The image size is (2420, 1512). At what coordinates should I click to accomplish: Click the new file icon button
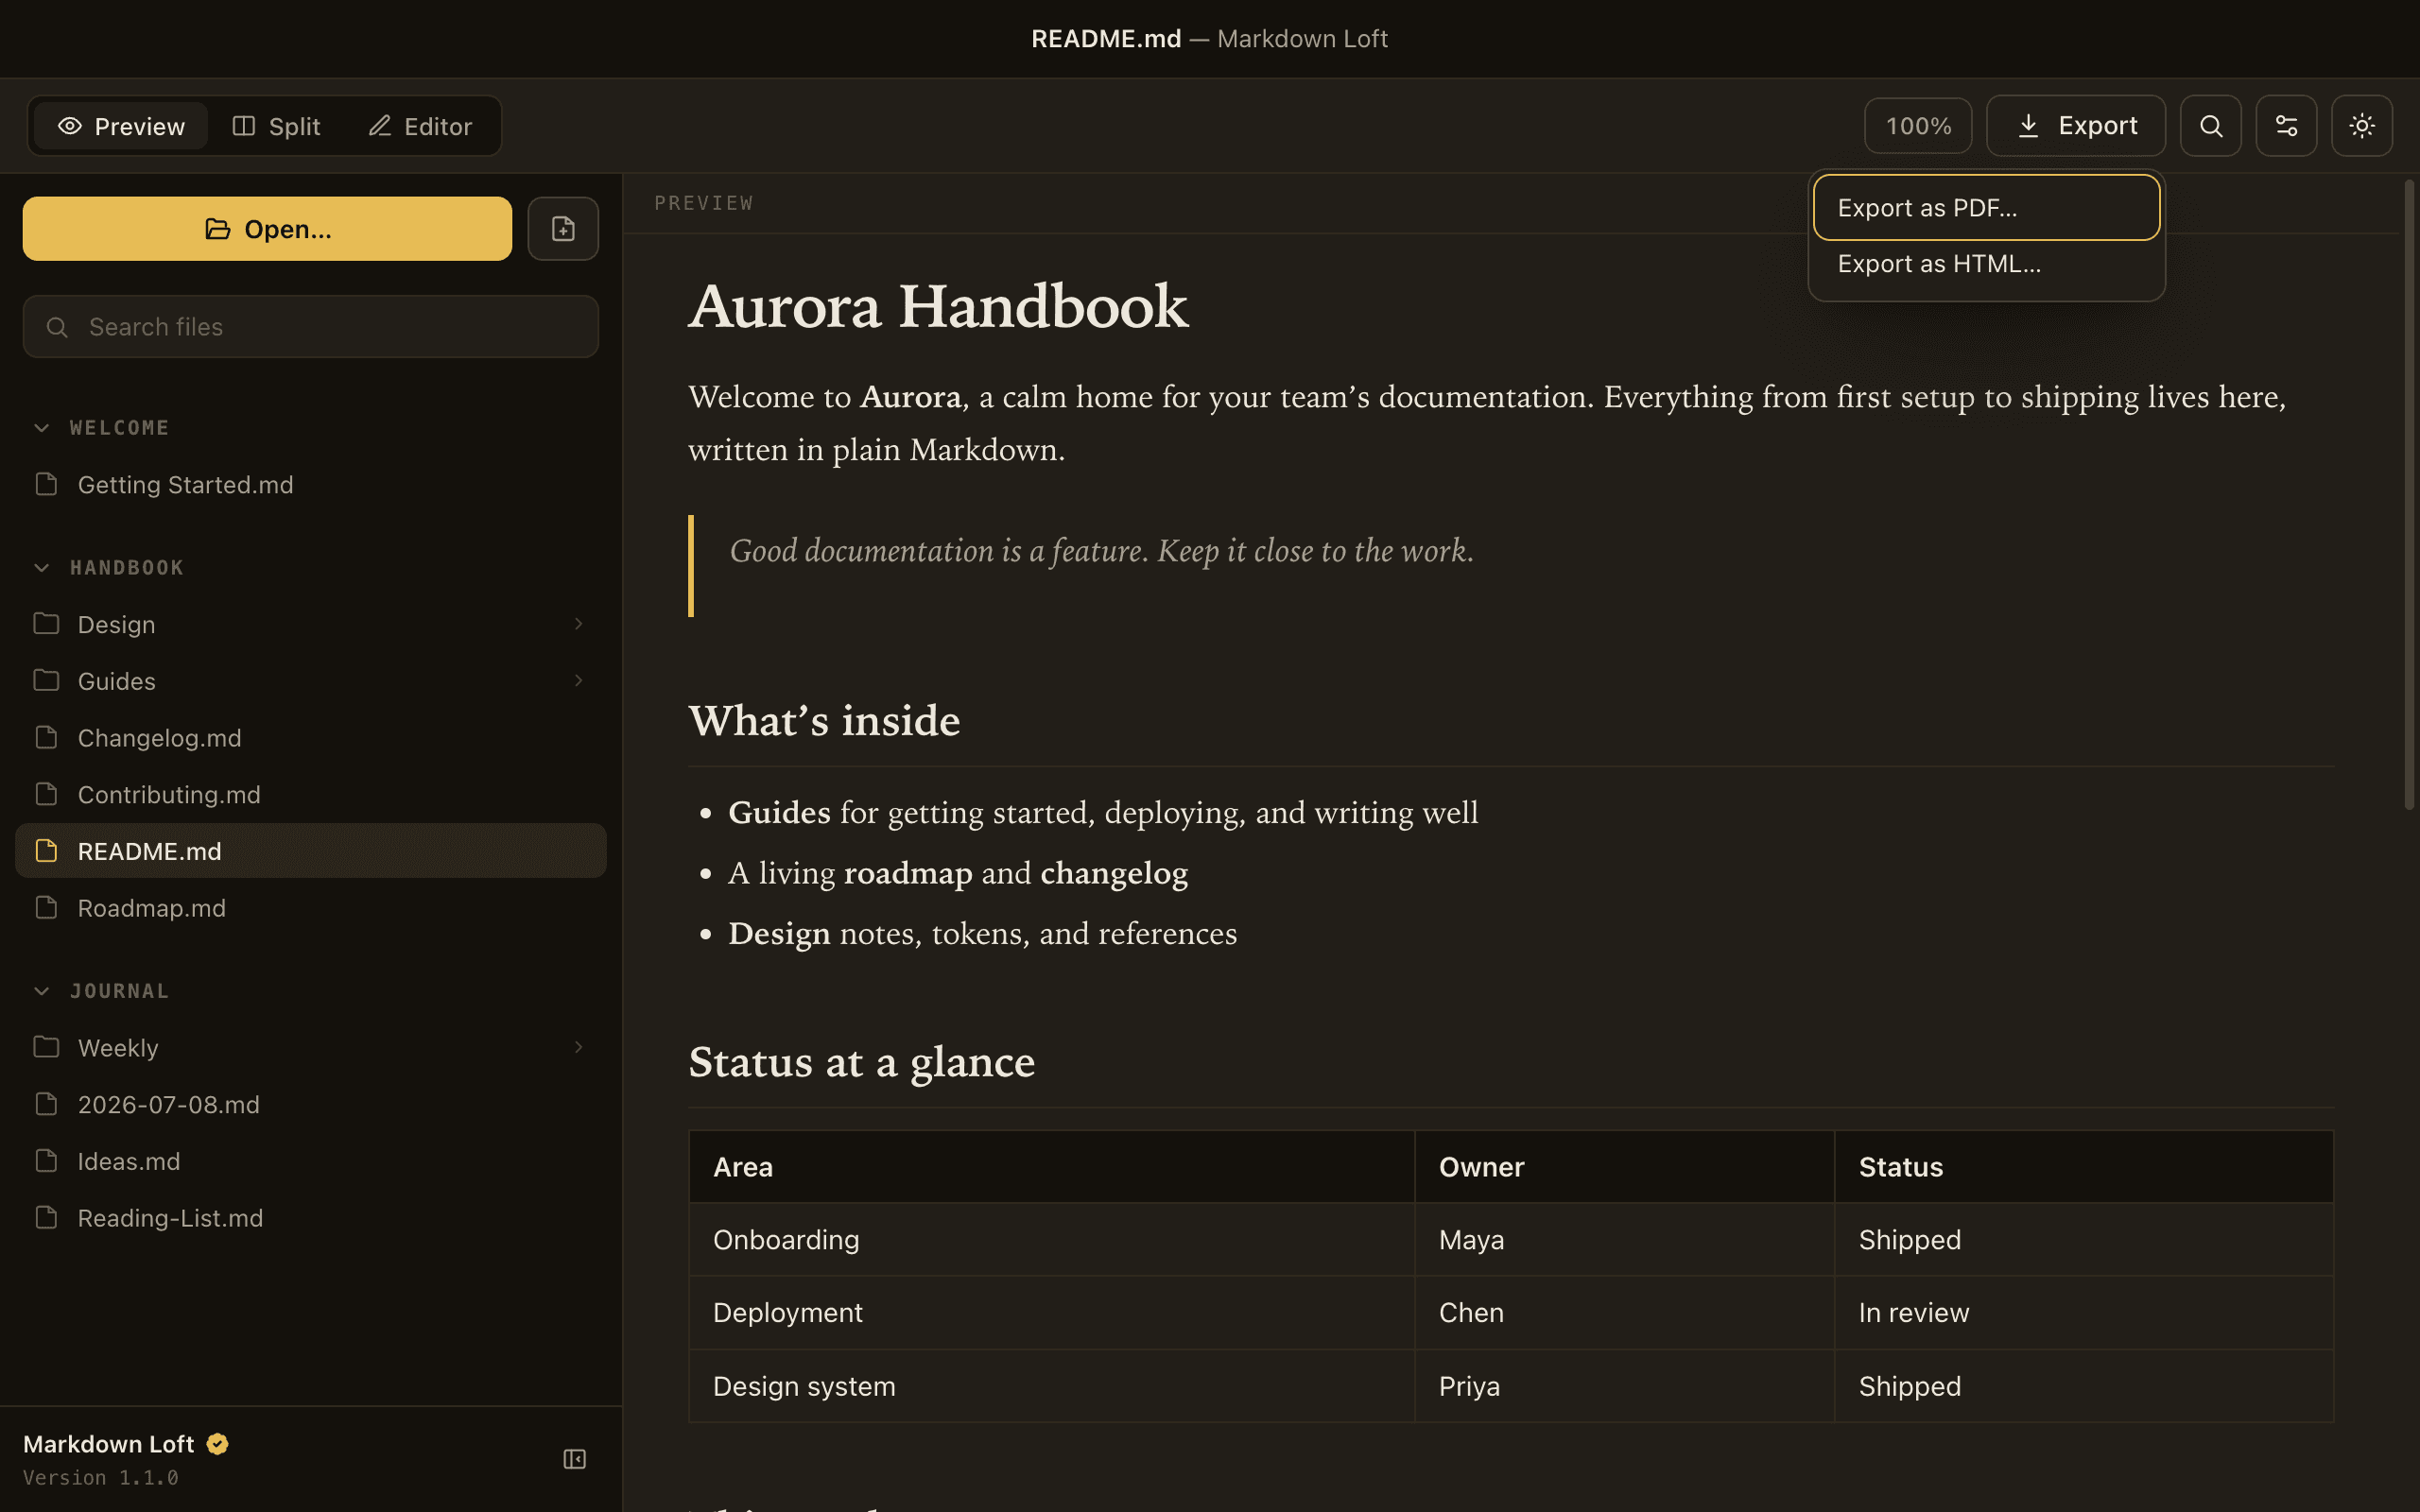click(563, 229)
